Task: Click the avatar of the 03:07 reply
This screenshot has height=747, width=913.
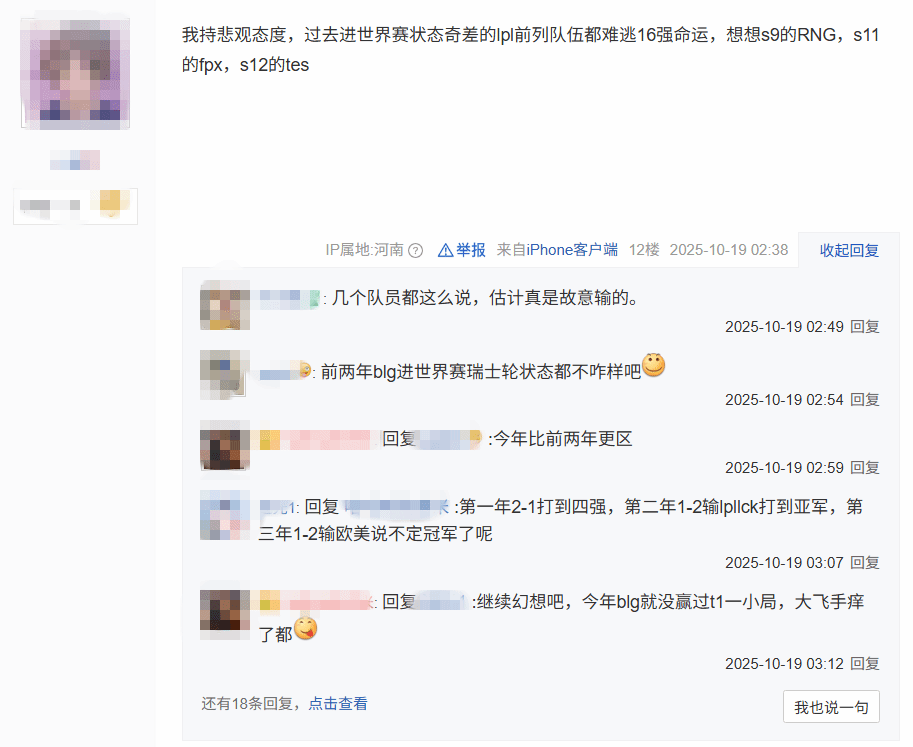Action: (225, 515)
